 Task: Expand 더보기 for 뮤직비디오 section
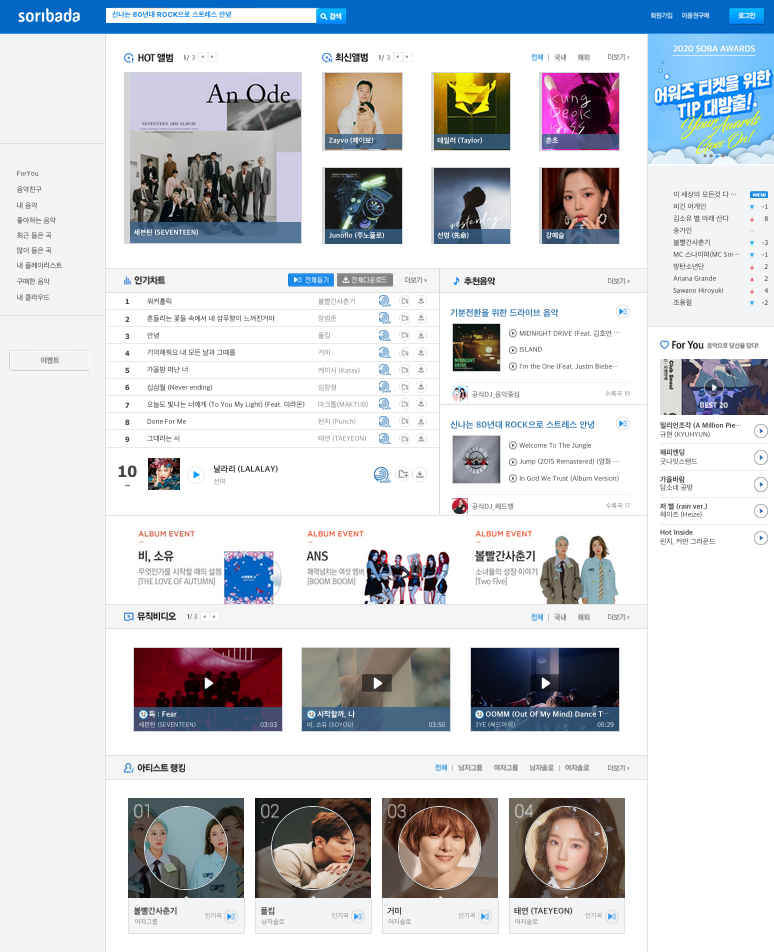pyautogui.click(x=618, y=617)
